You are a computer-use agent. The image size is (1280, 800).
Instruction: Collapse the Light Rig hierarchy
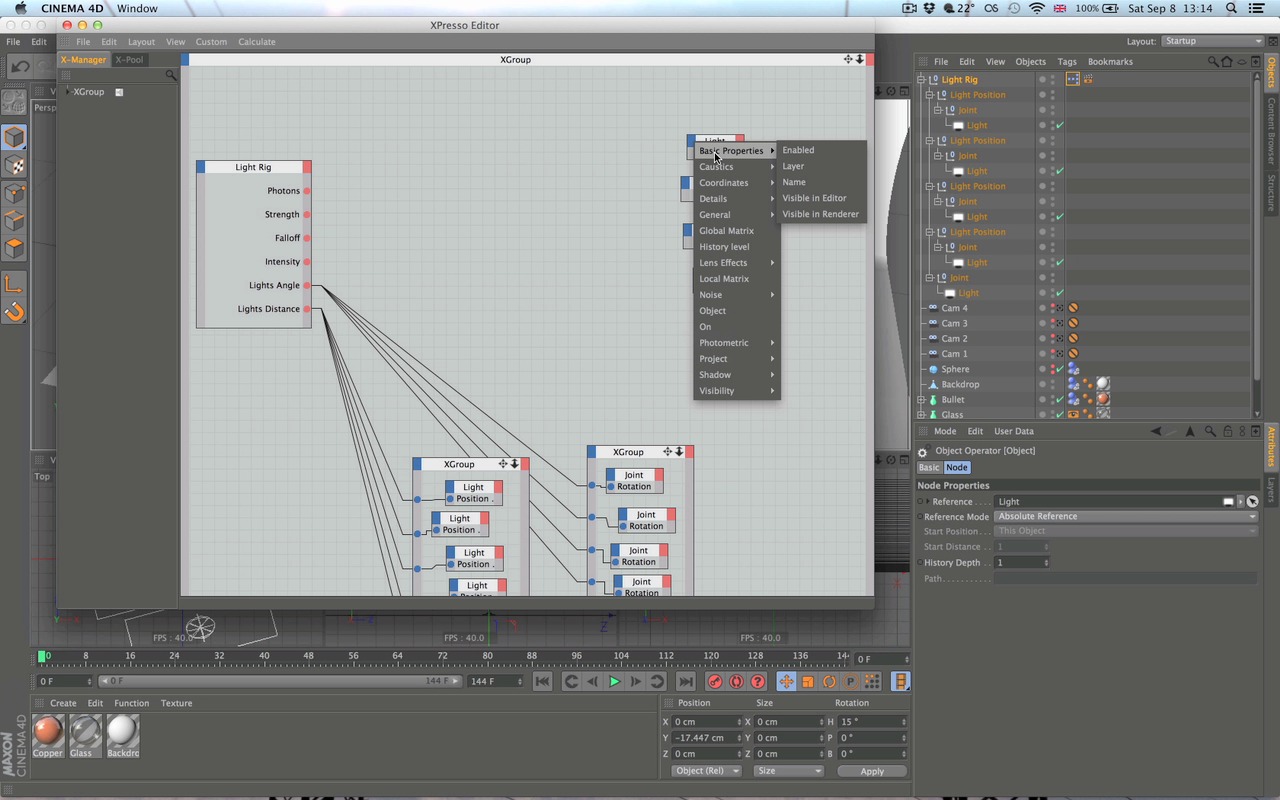click(x=922, y=79)
